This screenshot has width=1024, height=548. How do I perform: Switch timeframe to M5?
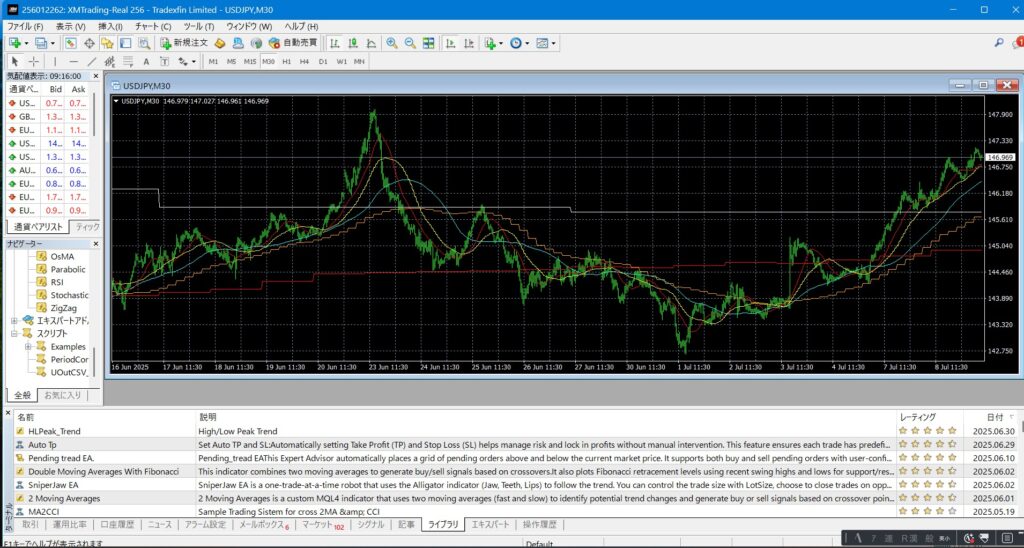click(231, 61)
